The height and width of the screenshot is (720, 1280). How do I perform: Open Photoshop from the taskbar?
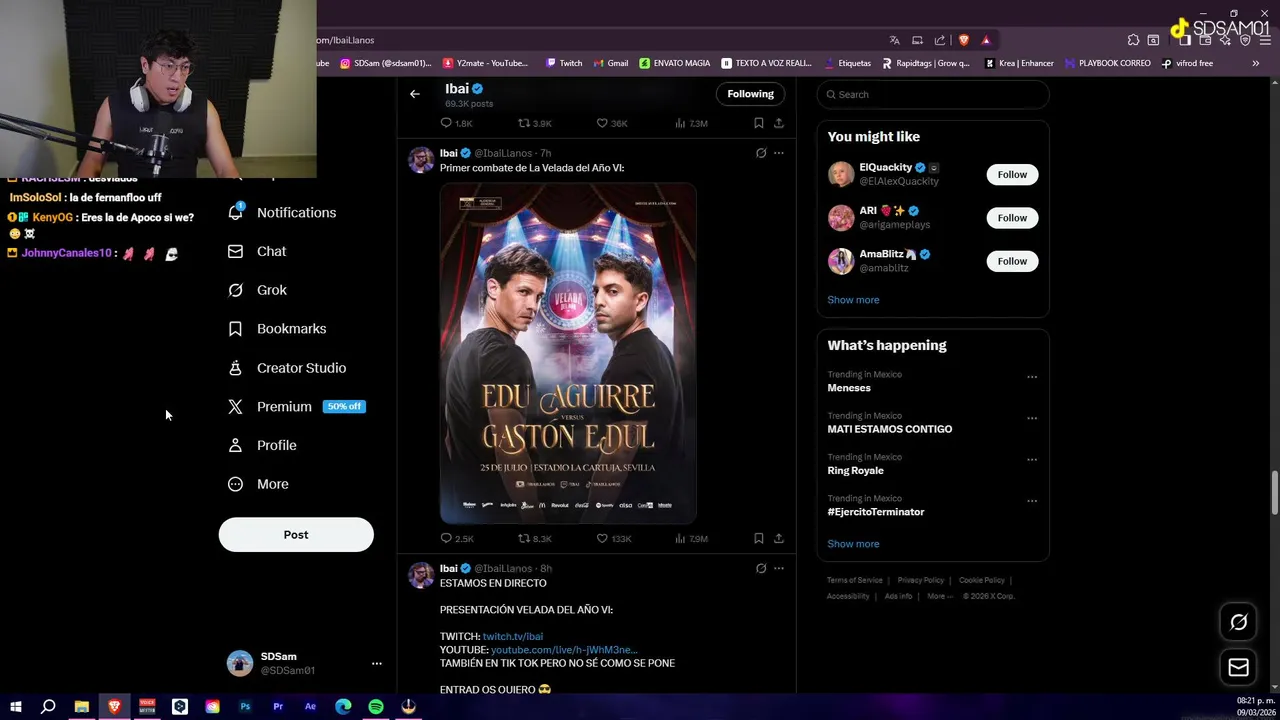tap(245, 706)
